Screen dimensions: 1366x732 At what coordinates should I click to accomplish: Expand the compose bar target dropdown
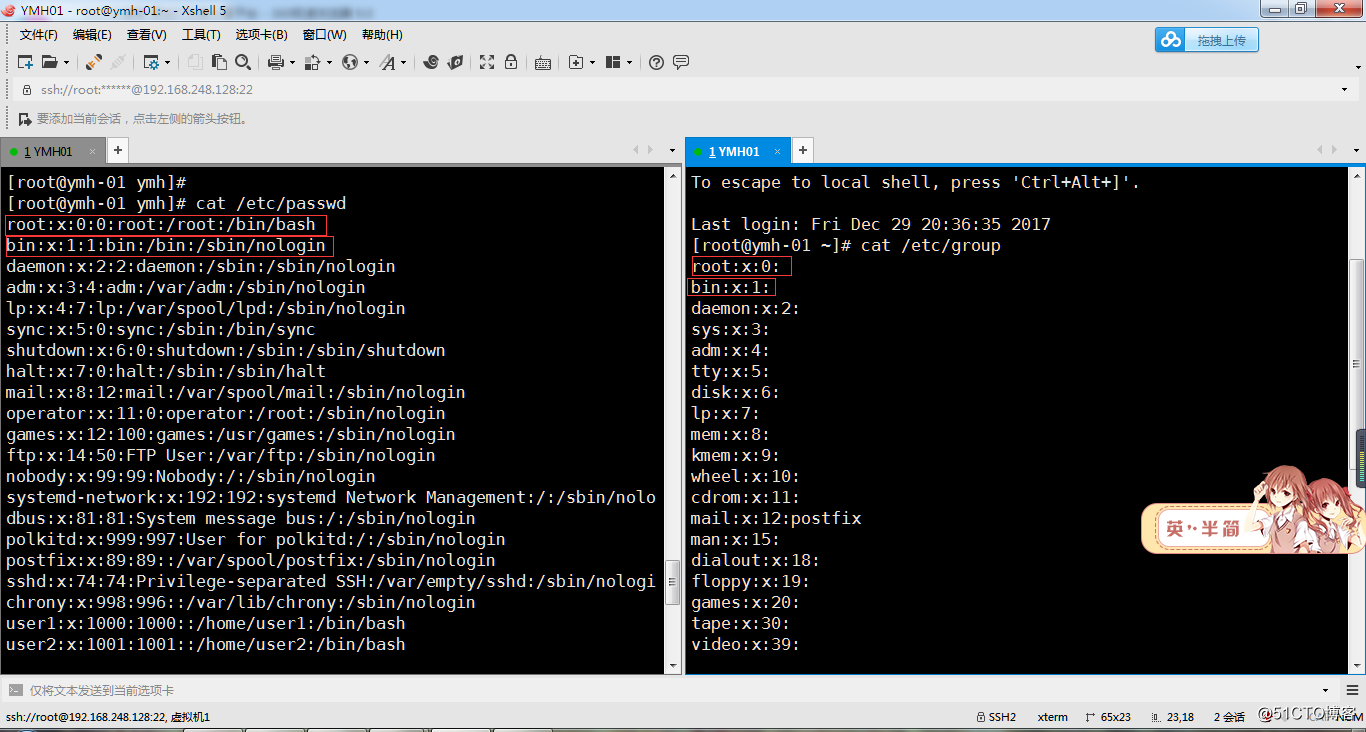tap(1325, 690)
